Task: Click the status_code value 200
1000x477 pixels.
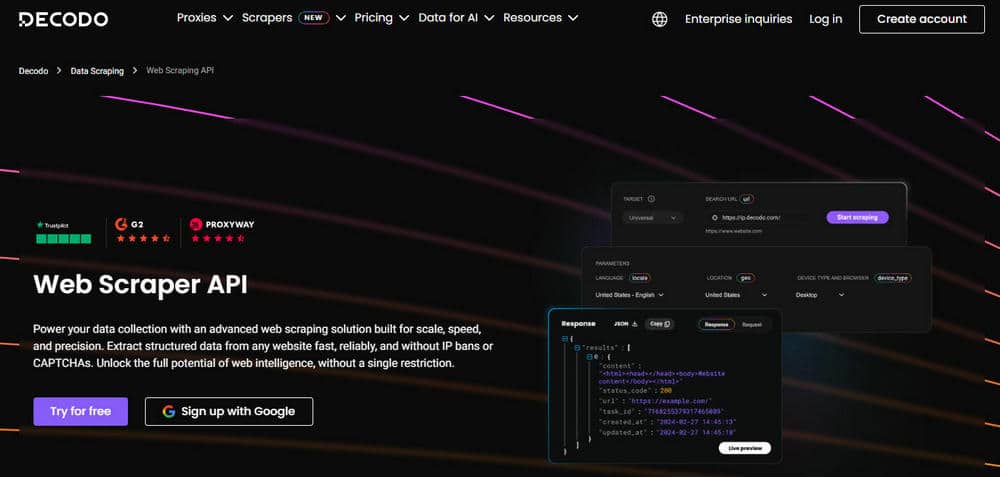Action: click(x=666, y=390)
